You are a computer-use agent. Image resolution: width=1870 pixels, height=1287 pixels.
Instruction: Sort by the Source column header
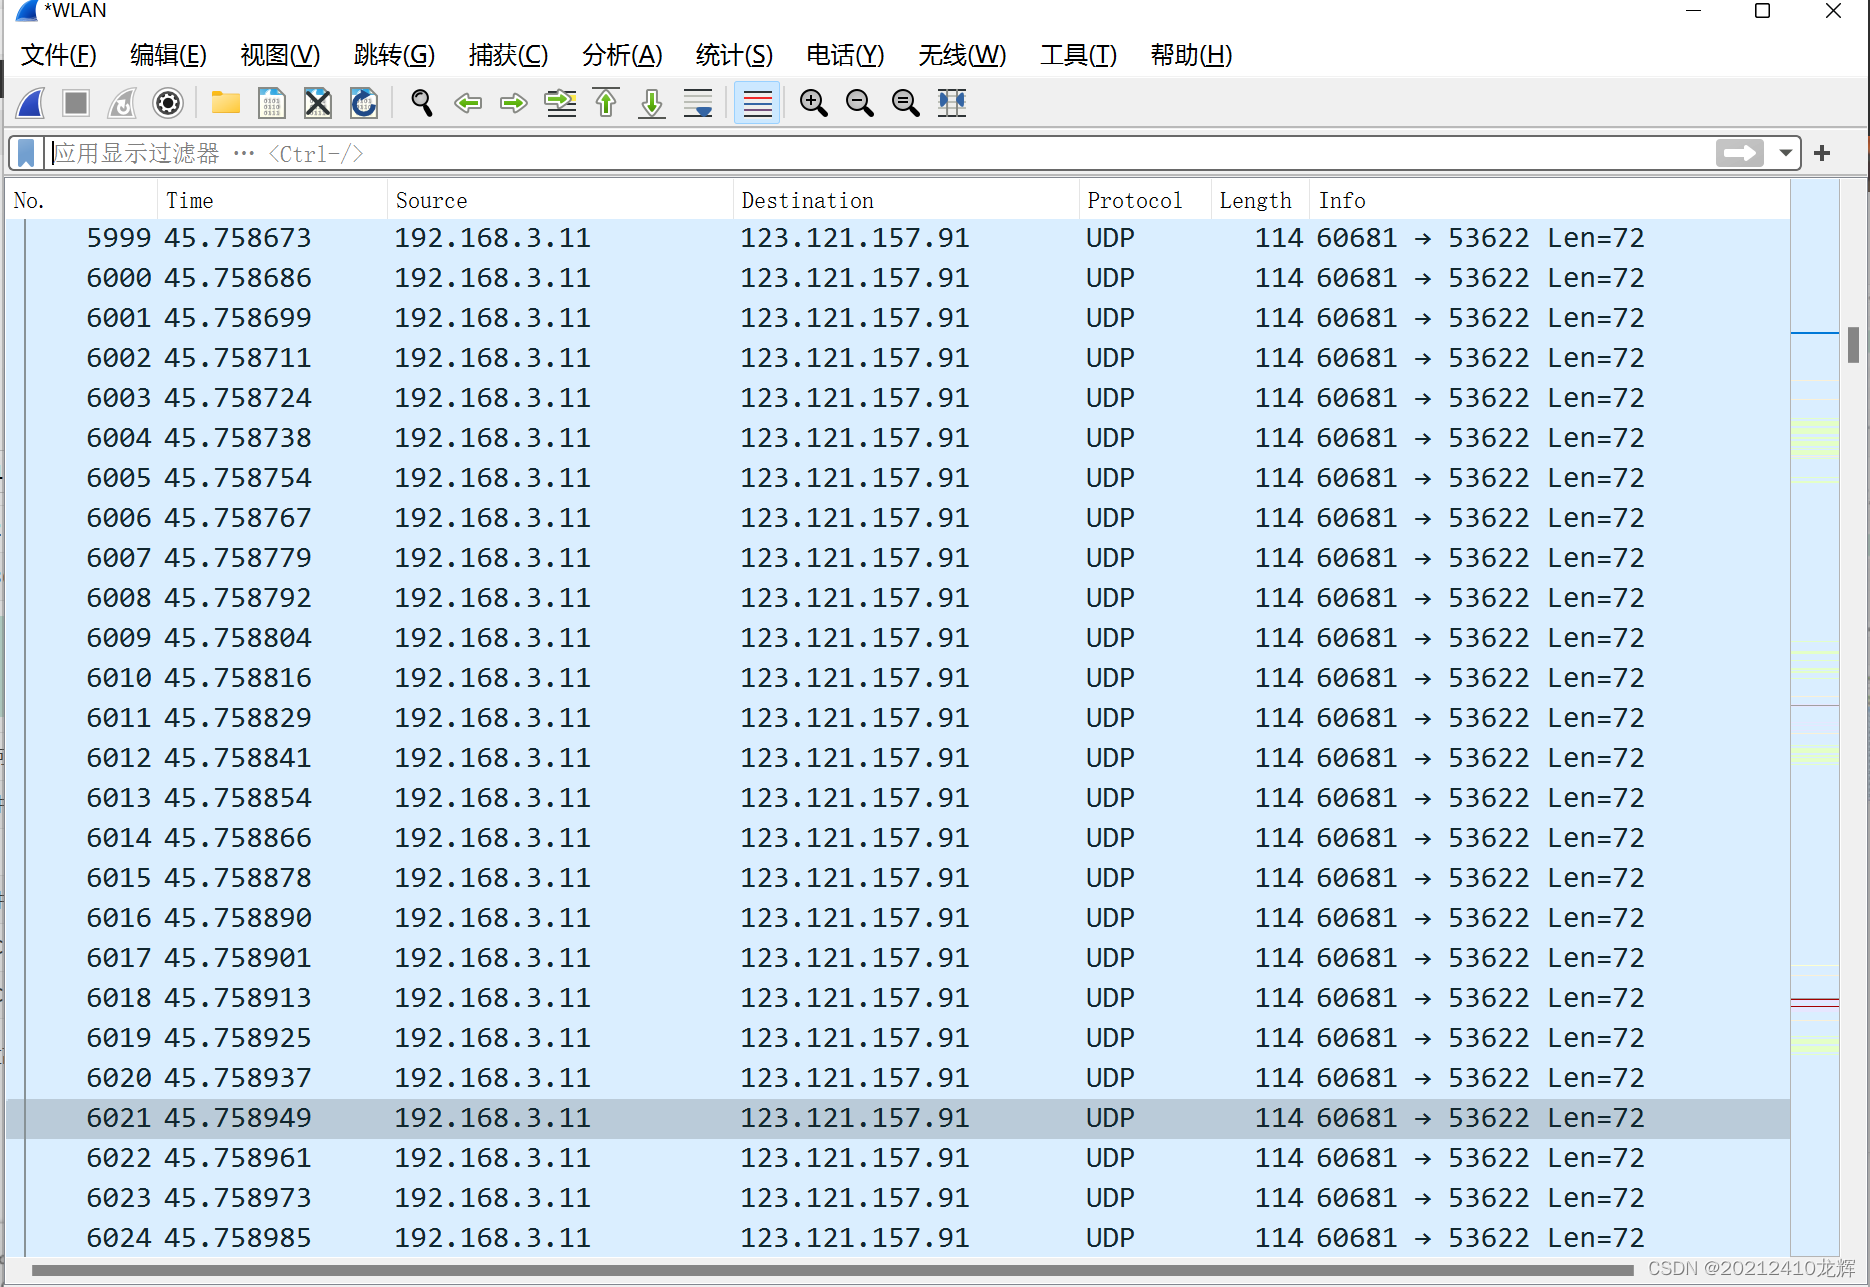click(560, 201)
